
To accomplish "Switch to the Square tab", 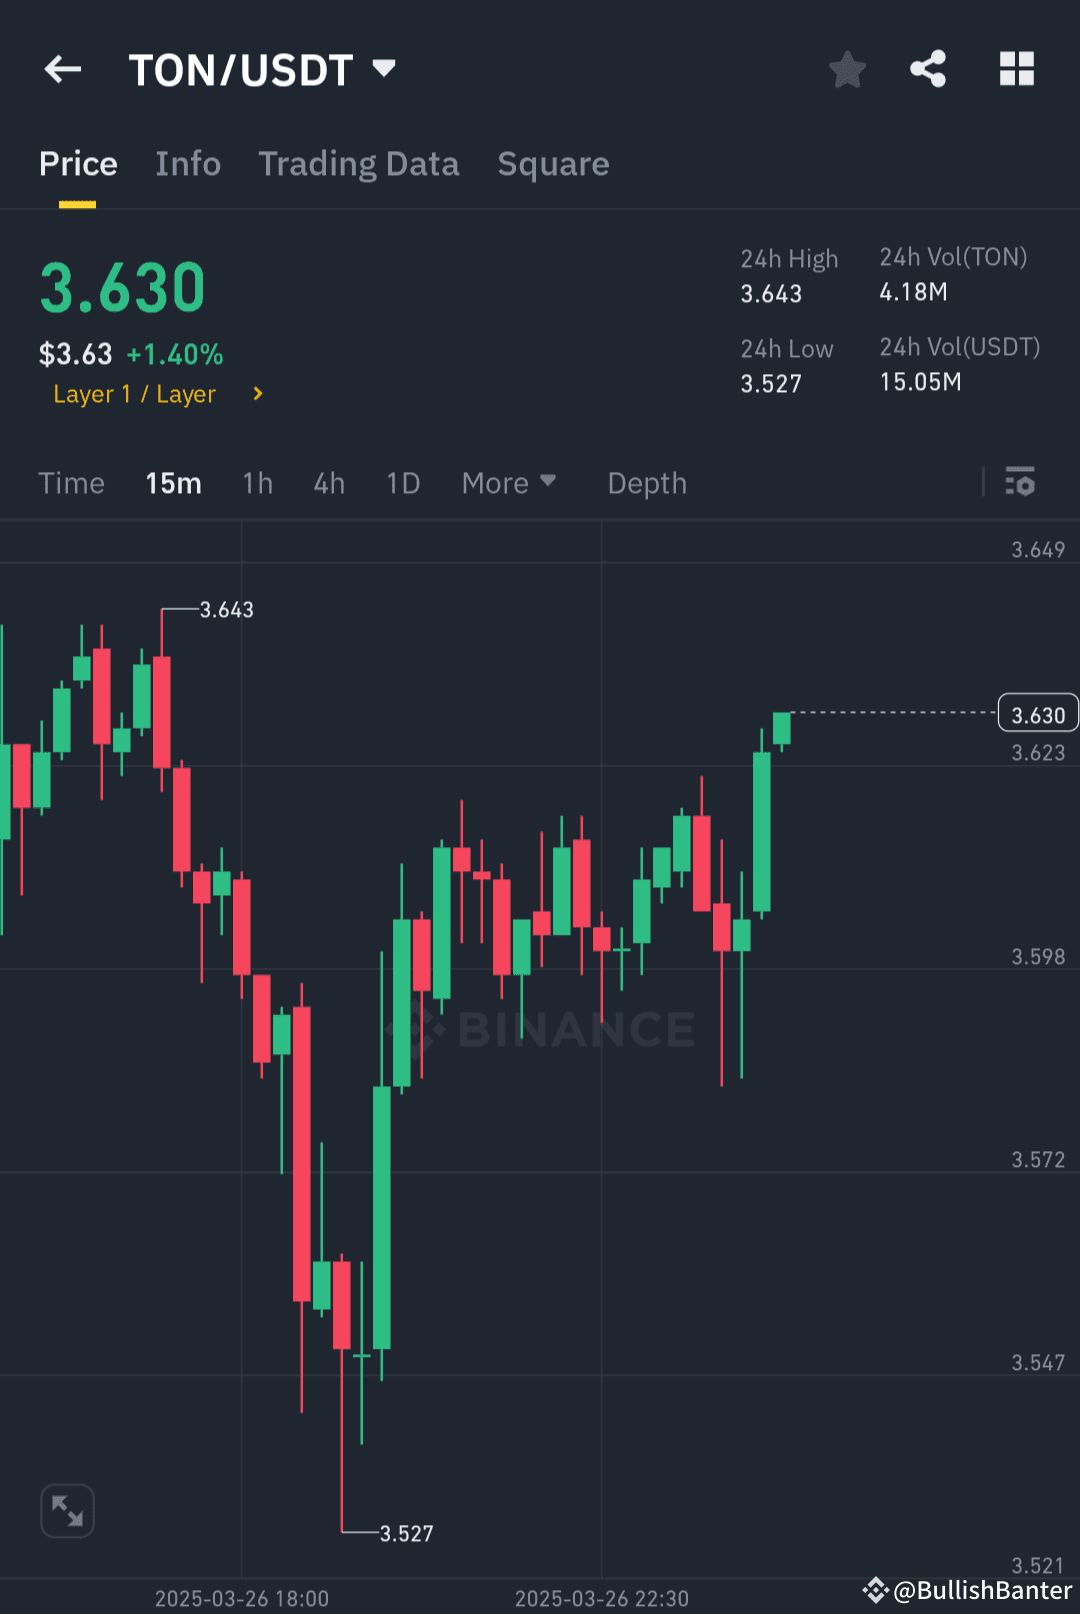I will (x=553, y=164).
